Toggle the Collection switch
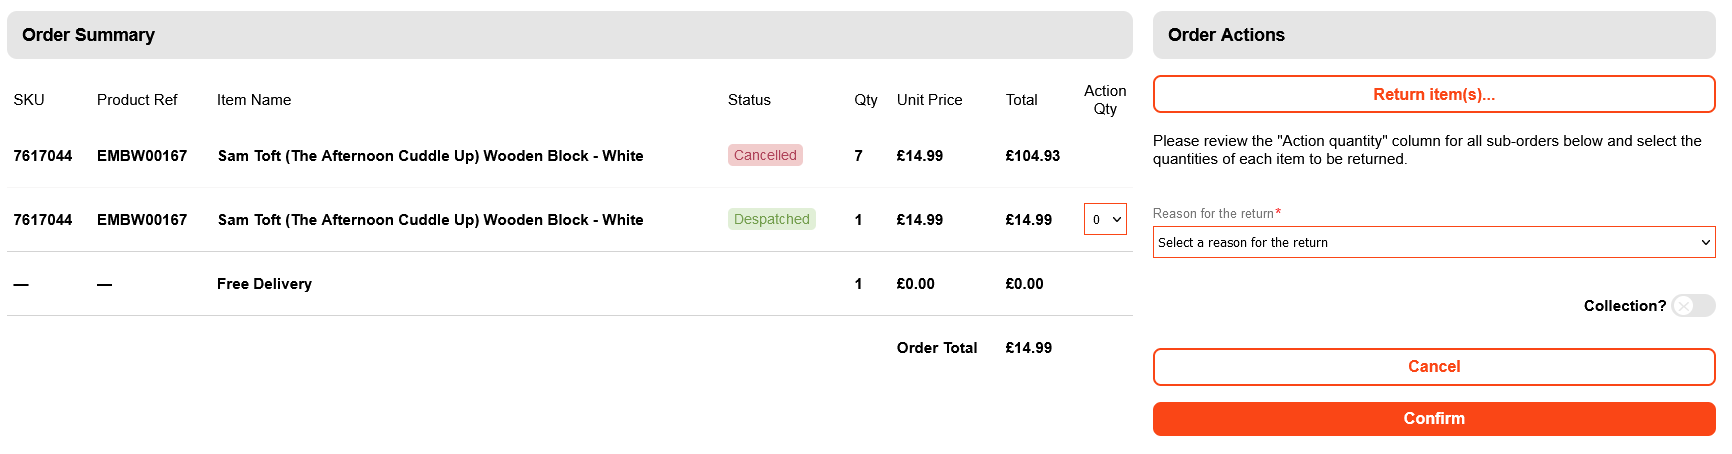Image resolution: width=1732 pixels, height=454 pixels. pyautogui.click(x=1692, y=306)
